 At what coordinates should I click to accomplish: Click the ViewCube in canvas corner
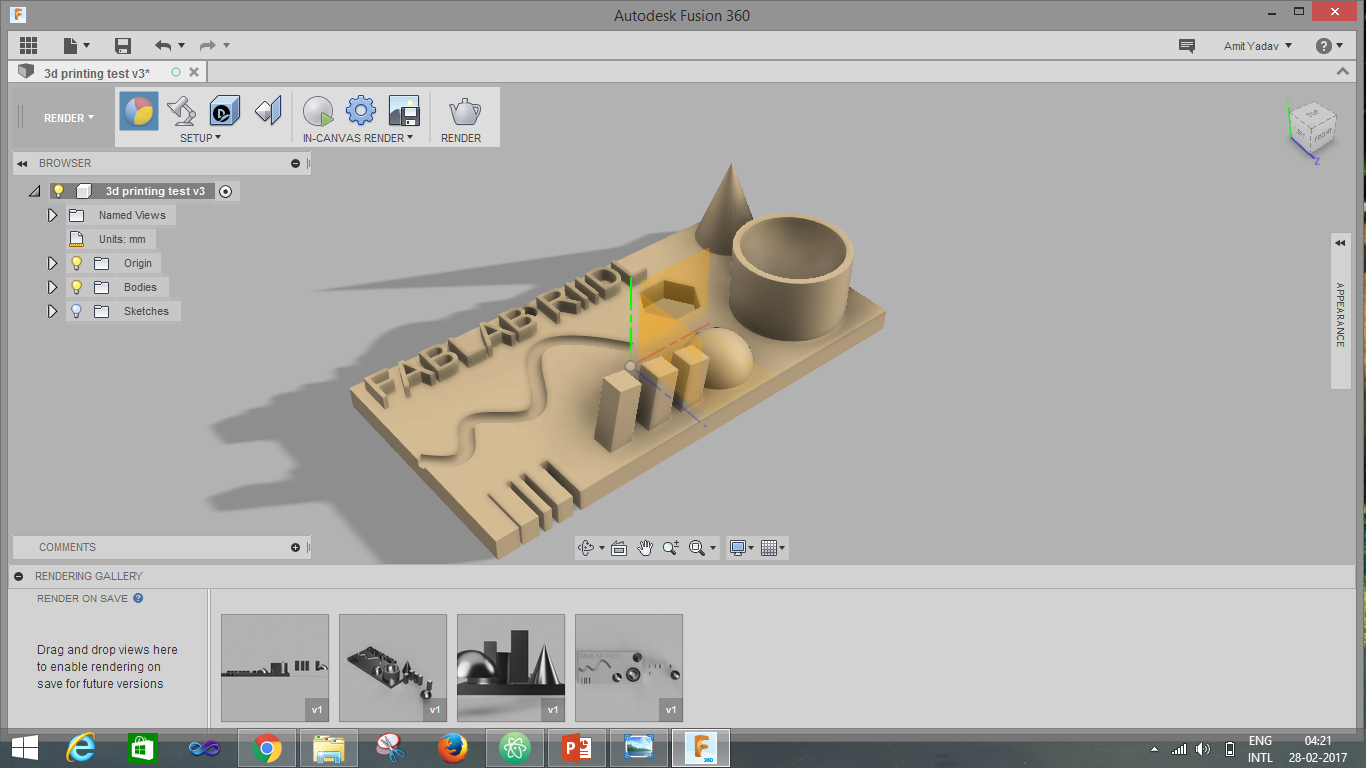[1310, 128]
